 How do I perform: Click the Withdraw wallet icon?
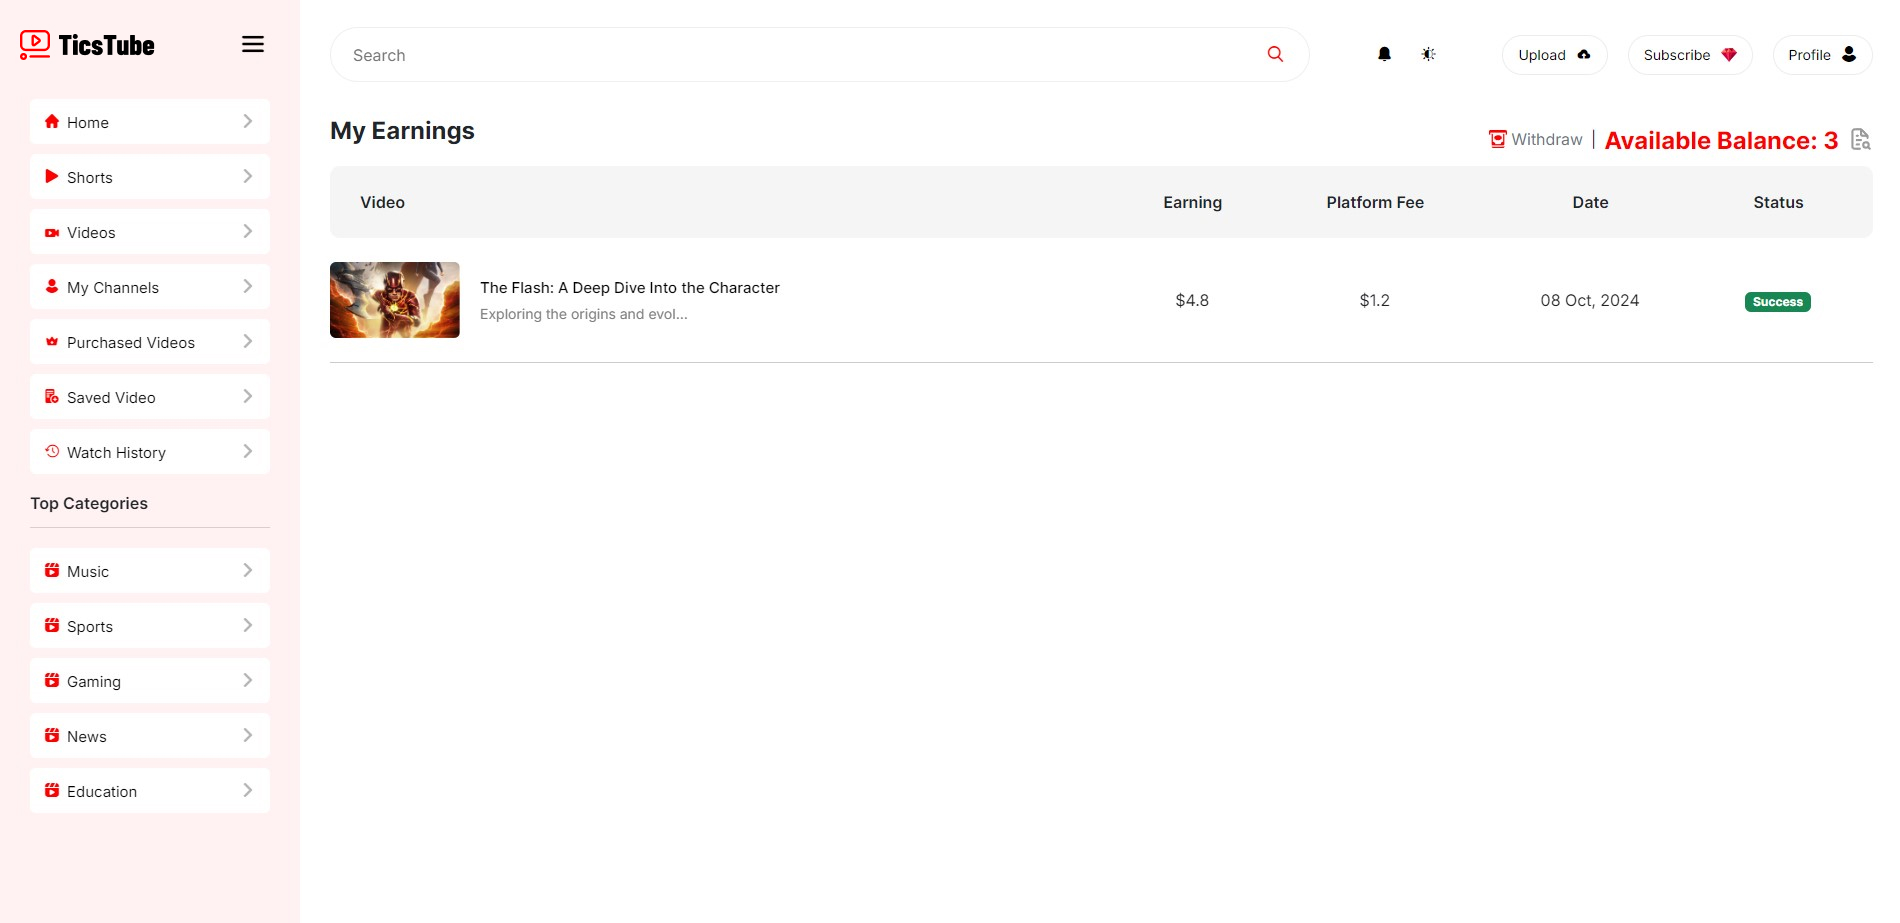click(1497, 139)
